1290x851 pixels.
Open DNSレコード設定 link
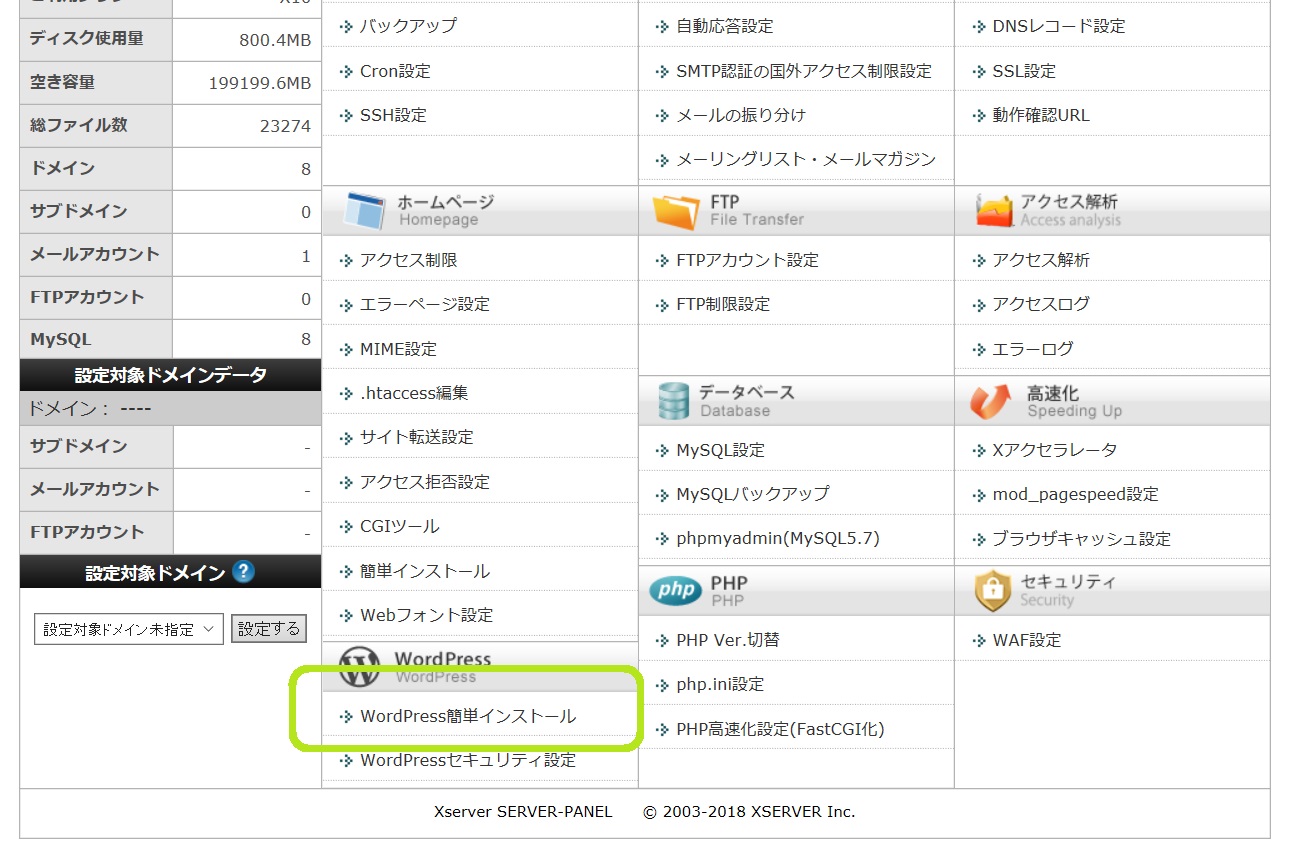pyautogui.click(x=1058, y=26)
